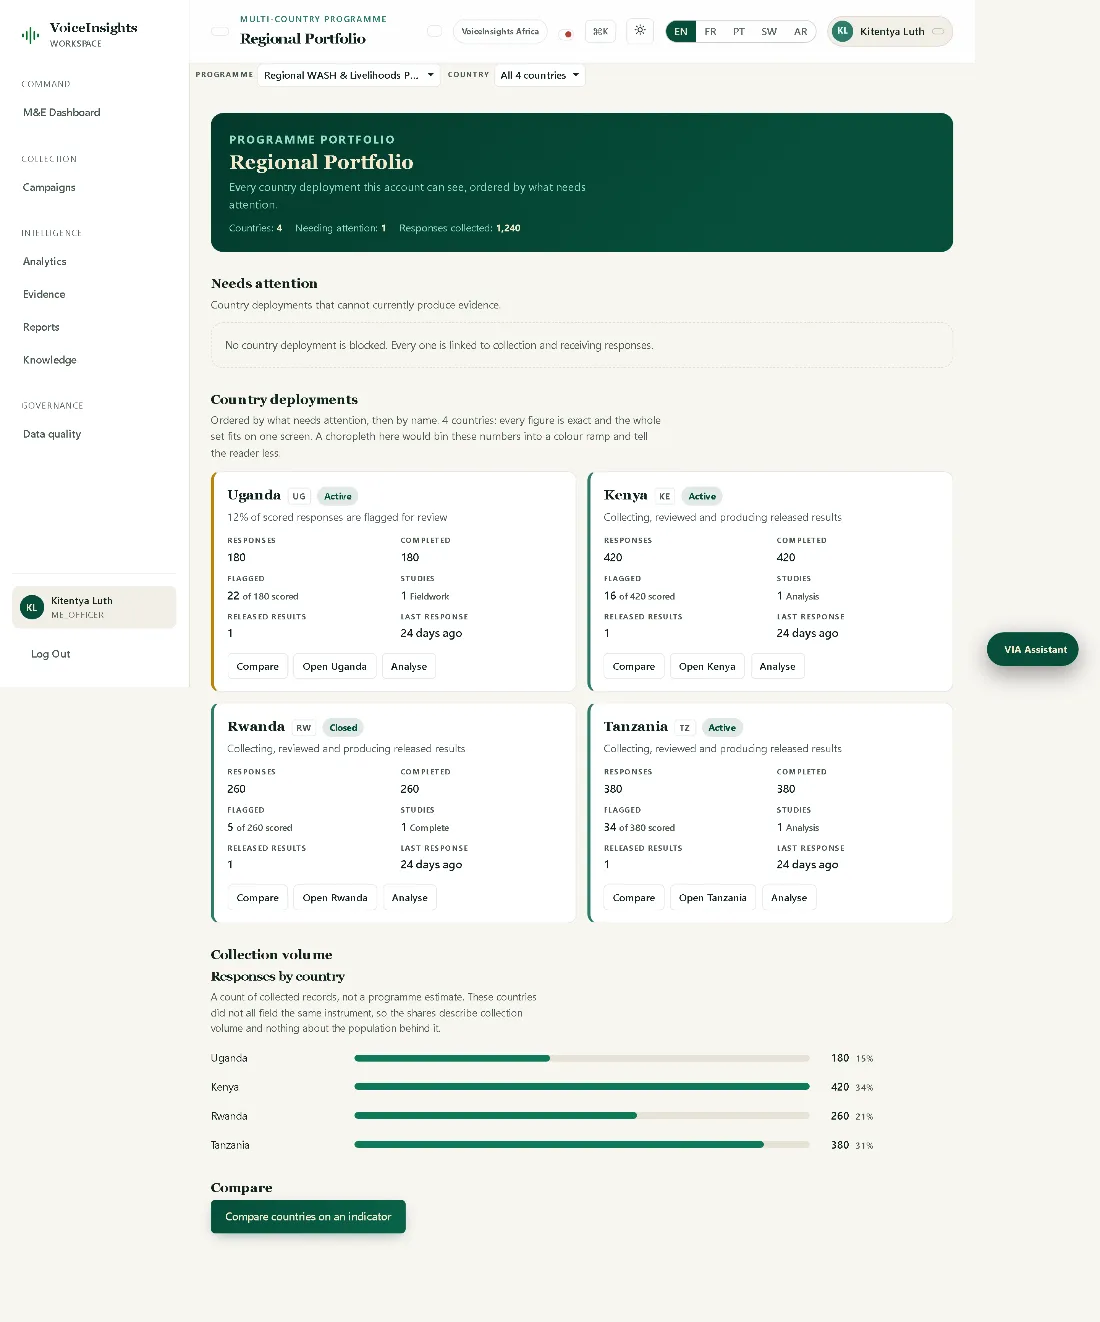Image resolution: width=1100 pixels, height=1322 pixels.
Task: Click the small toggle left of VoiceInsights Africa
Action: coord(434,31)
